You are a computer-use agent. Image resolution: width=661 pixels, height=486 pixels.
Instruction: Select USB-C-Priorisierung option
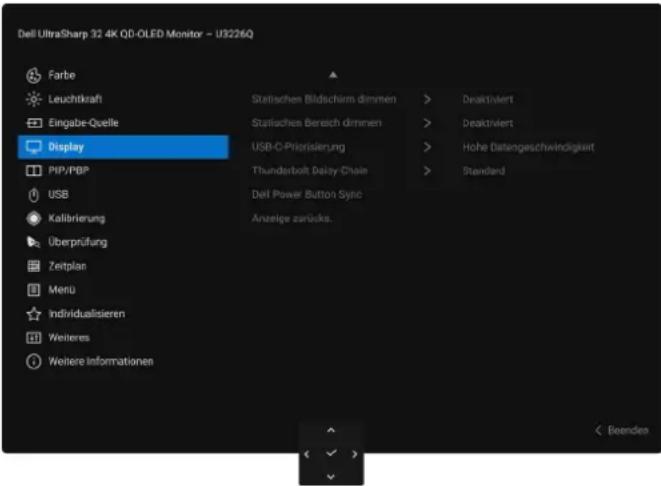298,147
